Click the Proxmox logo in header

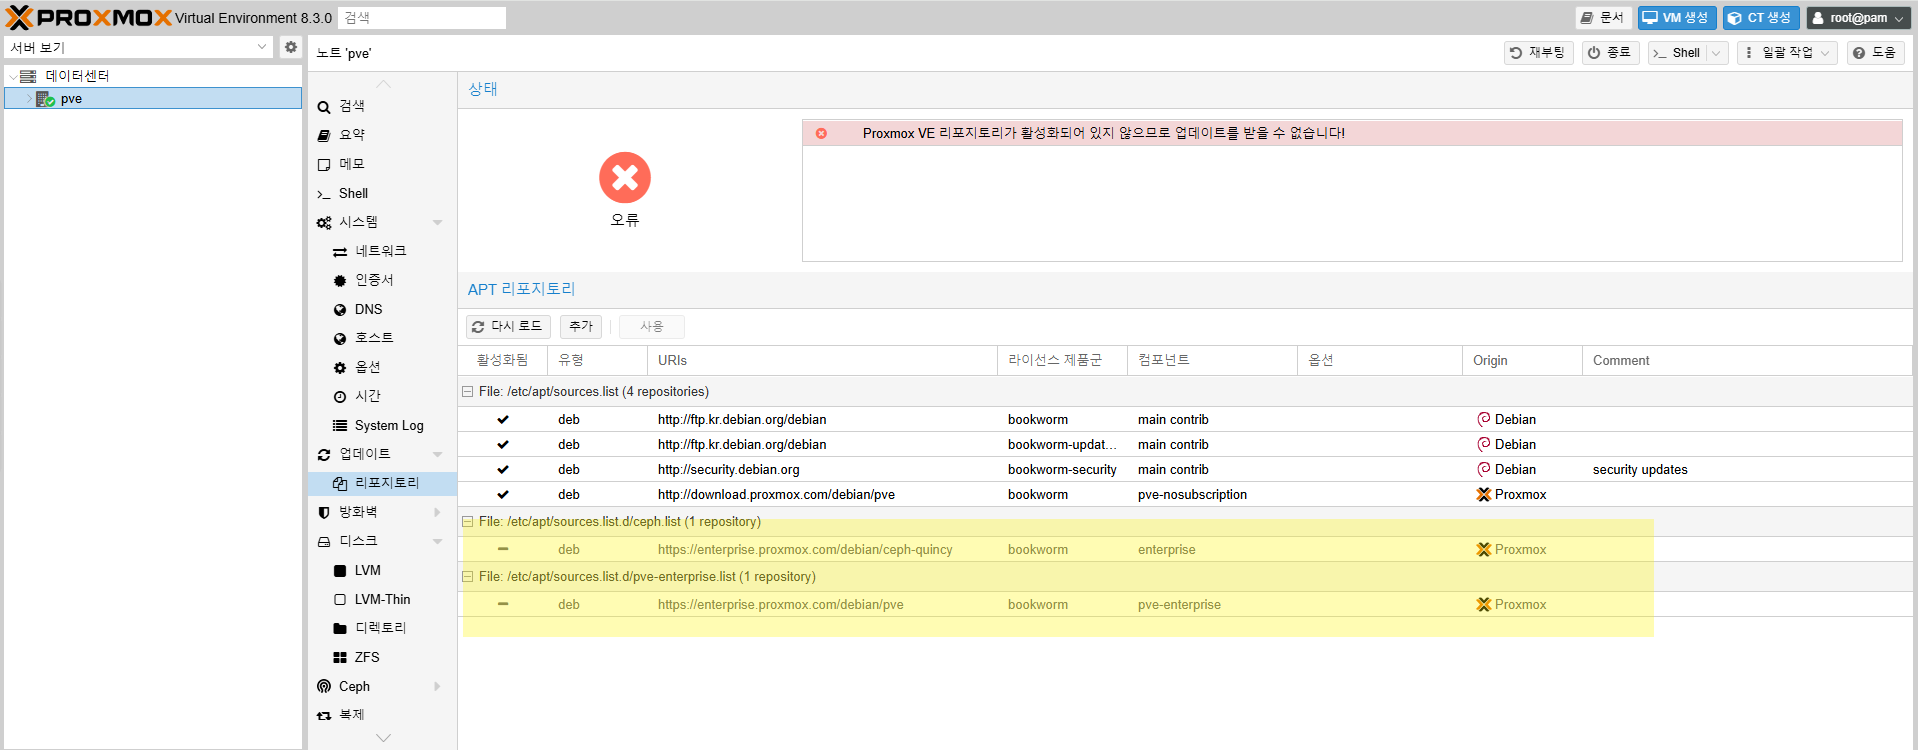89,18
